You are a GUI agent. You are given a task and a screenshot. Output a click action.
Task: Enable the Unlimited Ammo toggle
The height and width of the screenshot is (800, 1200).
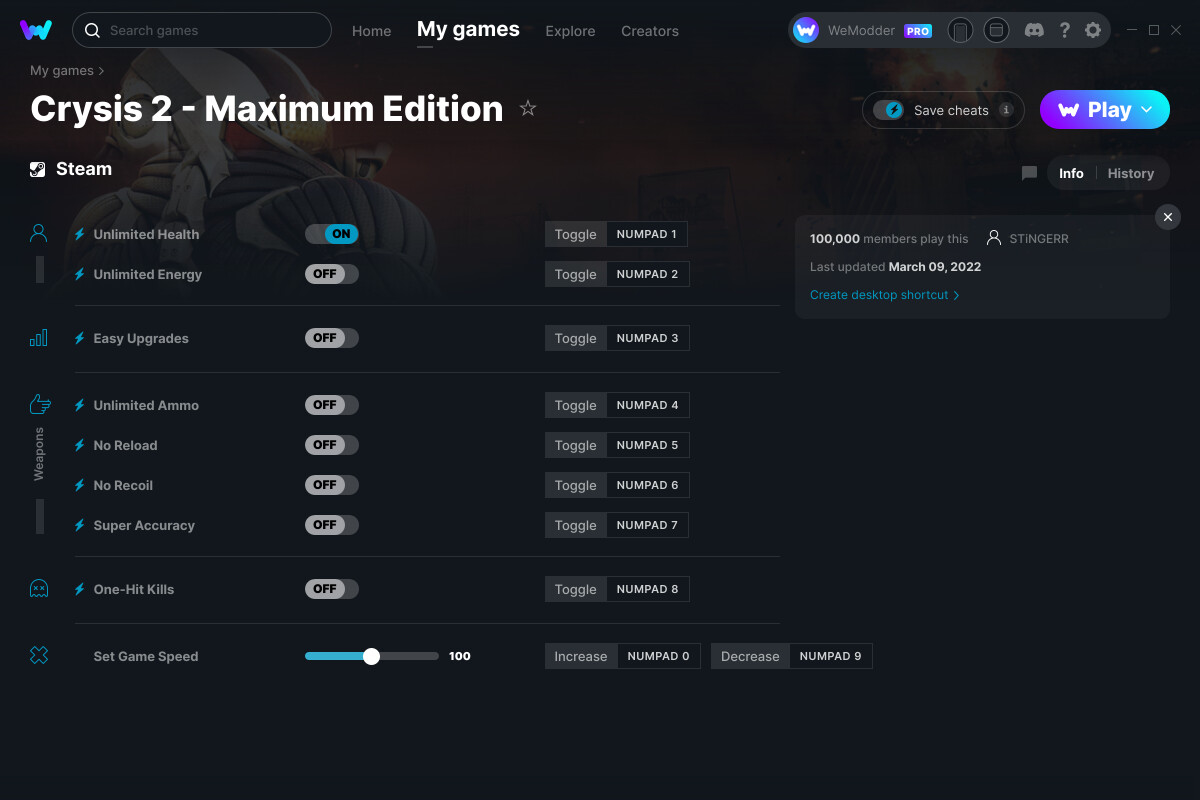[x=332, y=405]
